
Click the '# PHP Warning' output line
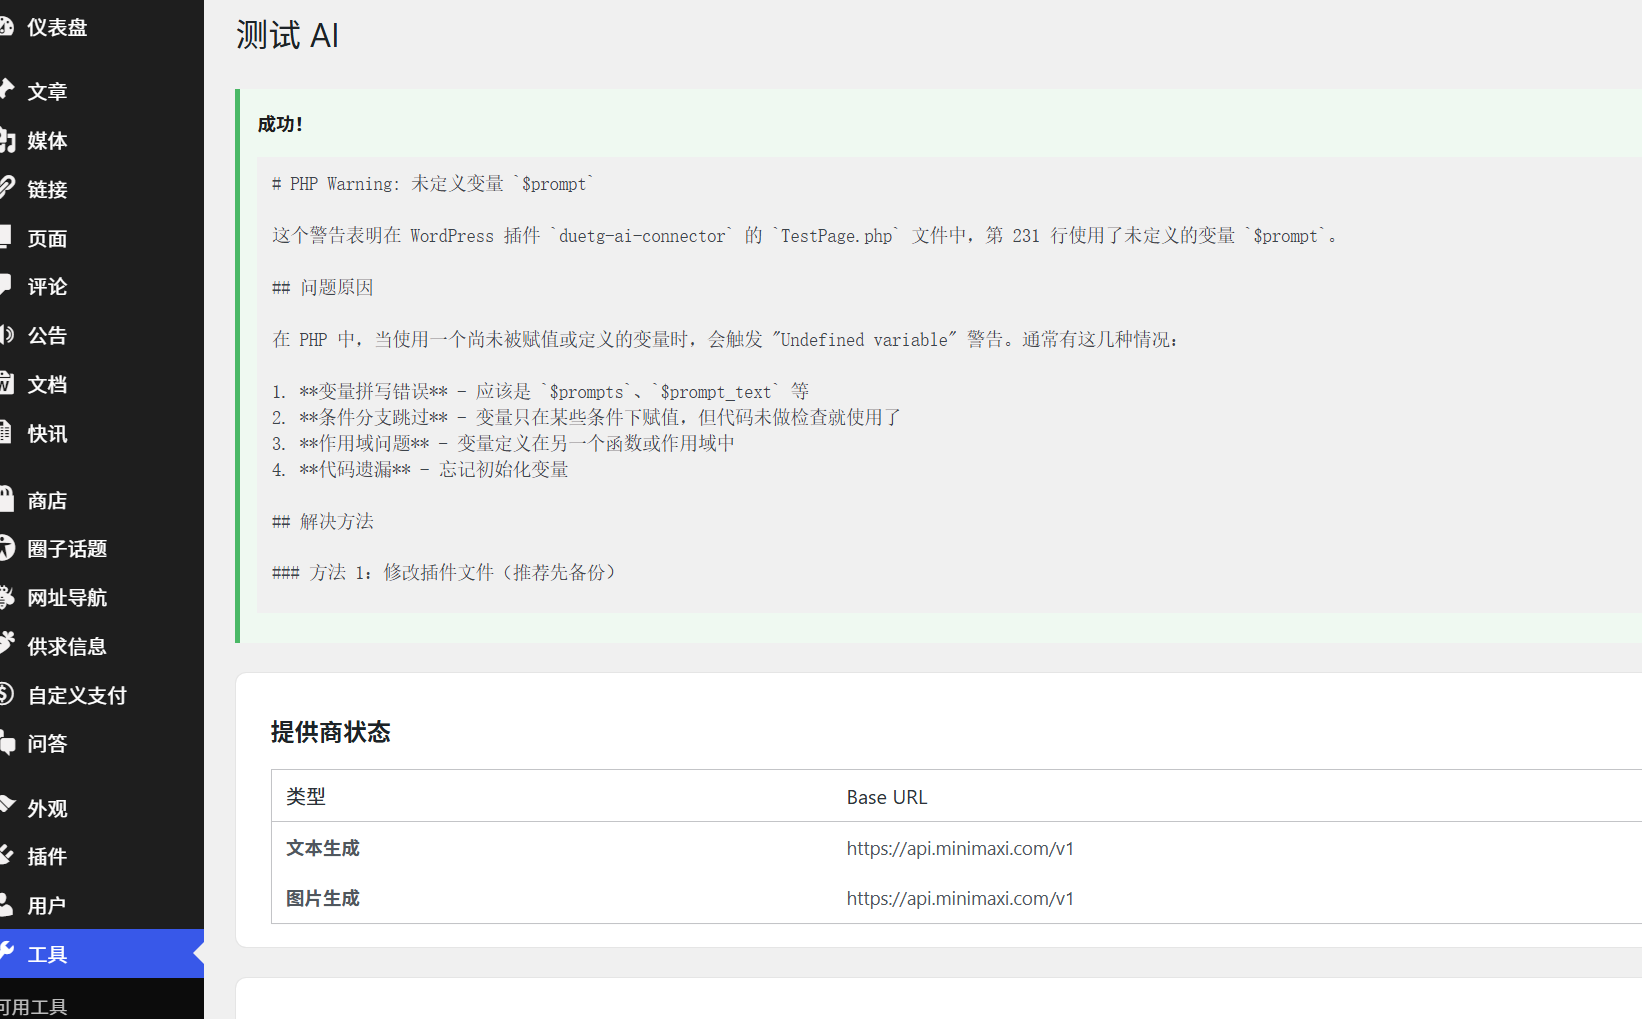pyautogui.click(x=433, y=184)
